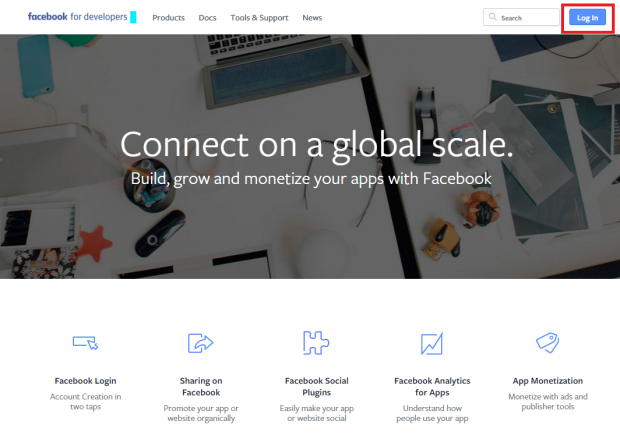Open the Analytics chart icon
620x446 pixels.
tap(432, 343)
